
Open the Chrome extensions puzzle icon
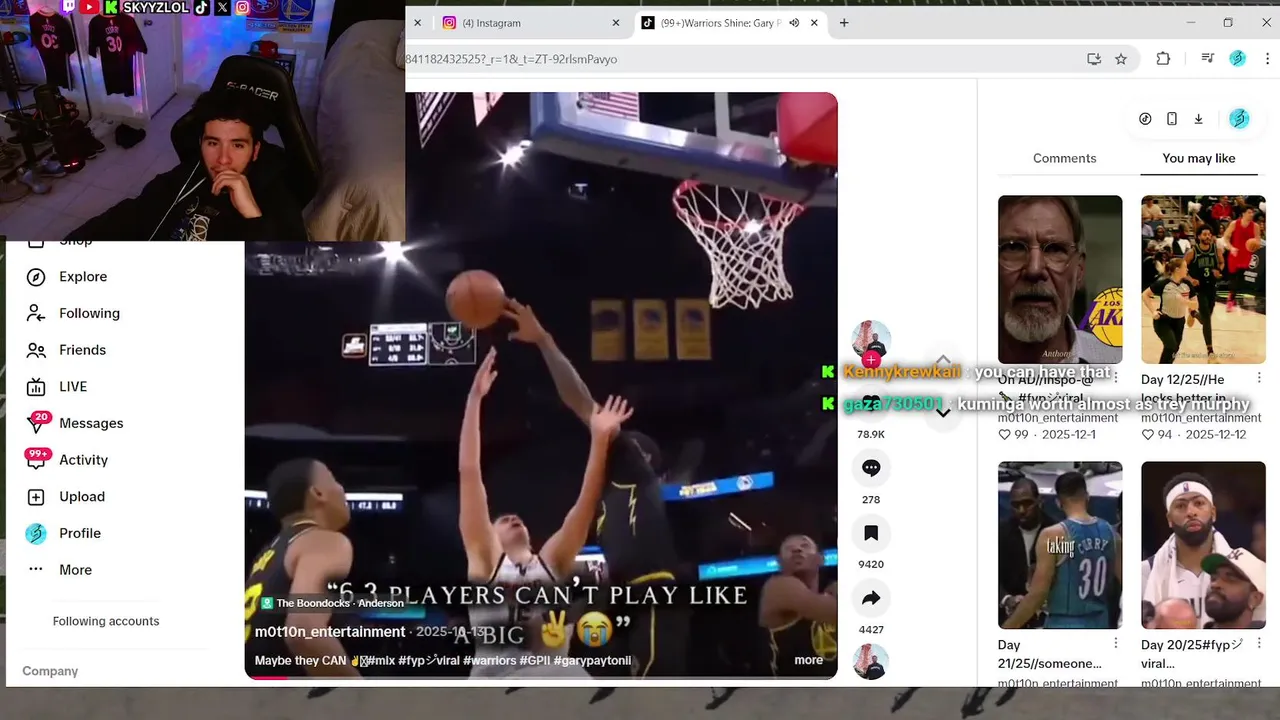[1163, 59]
